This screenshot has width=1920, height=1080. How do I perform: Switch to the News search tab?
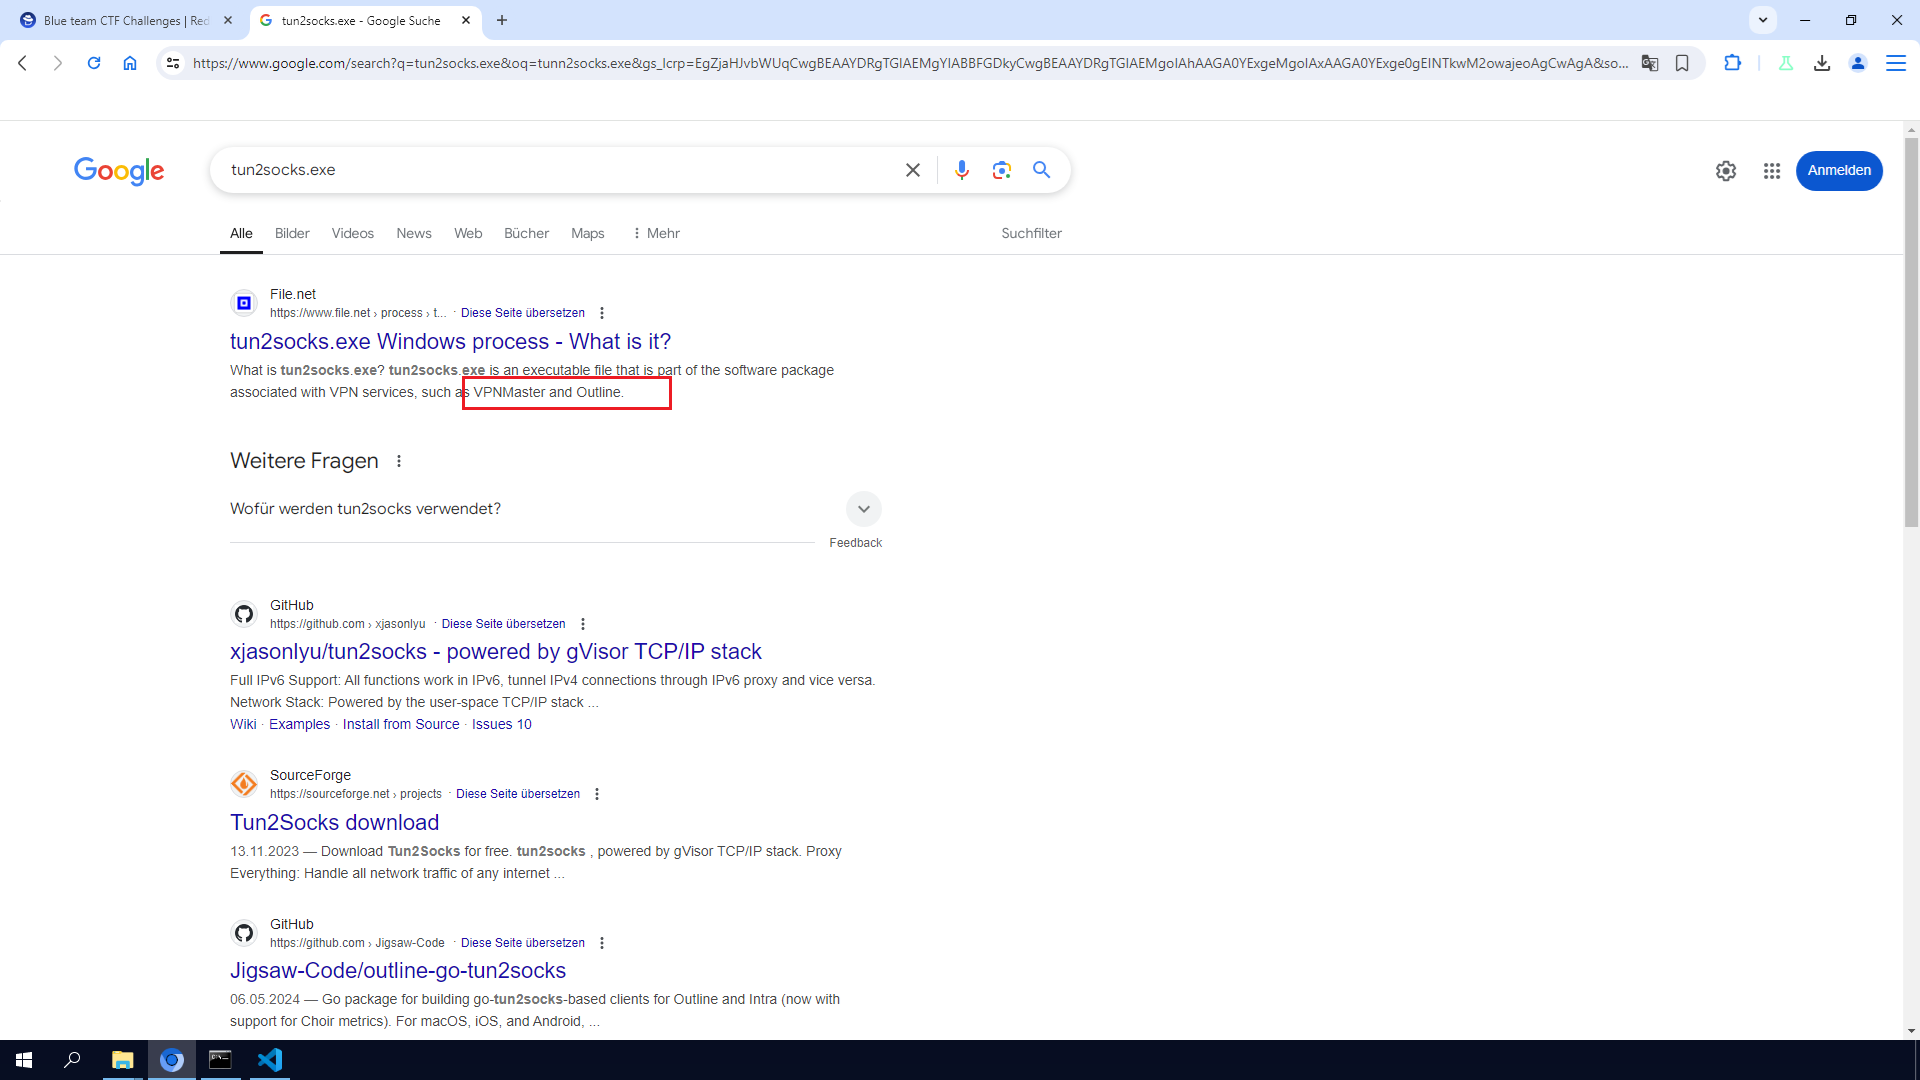click(x=413, y=233)
